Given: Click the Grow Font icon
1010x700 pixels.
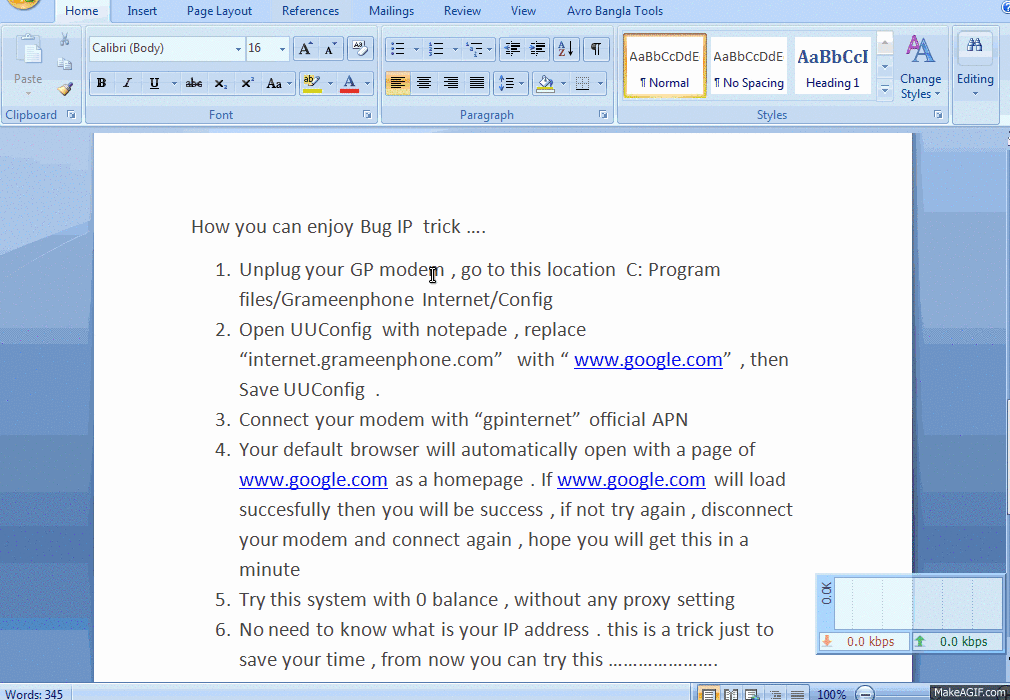Looking at the screenshot, I should [305, 48].
